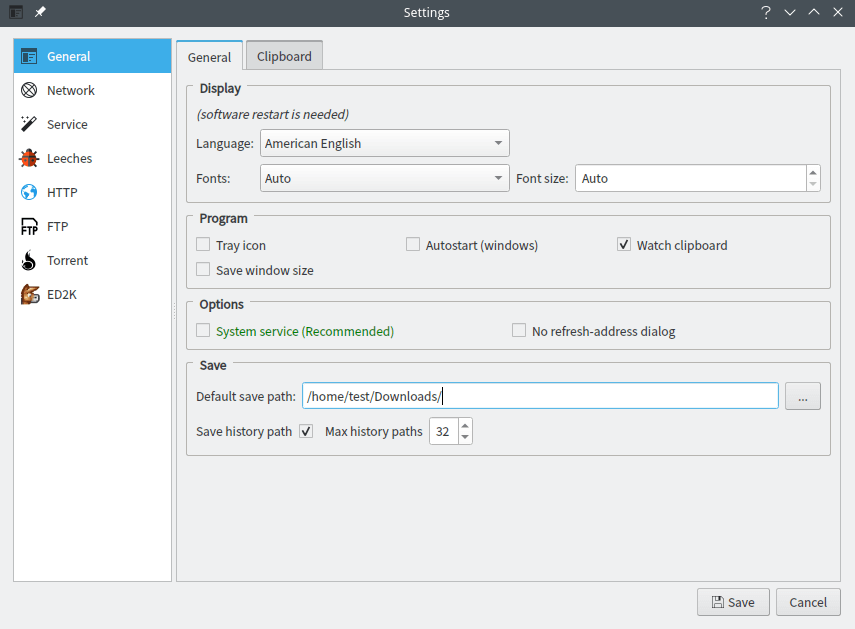Viewport: 855px width, 629px height.
Task: Click the Default save path field
Action: point(540,396)
